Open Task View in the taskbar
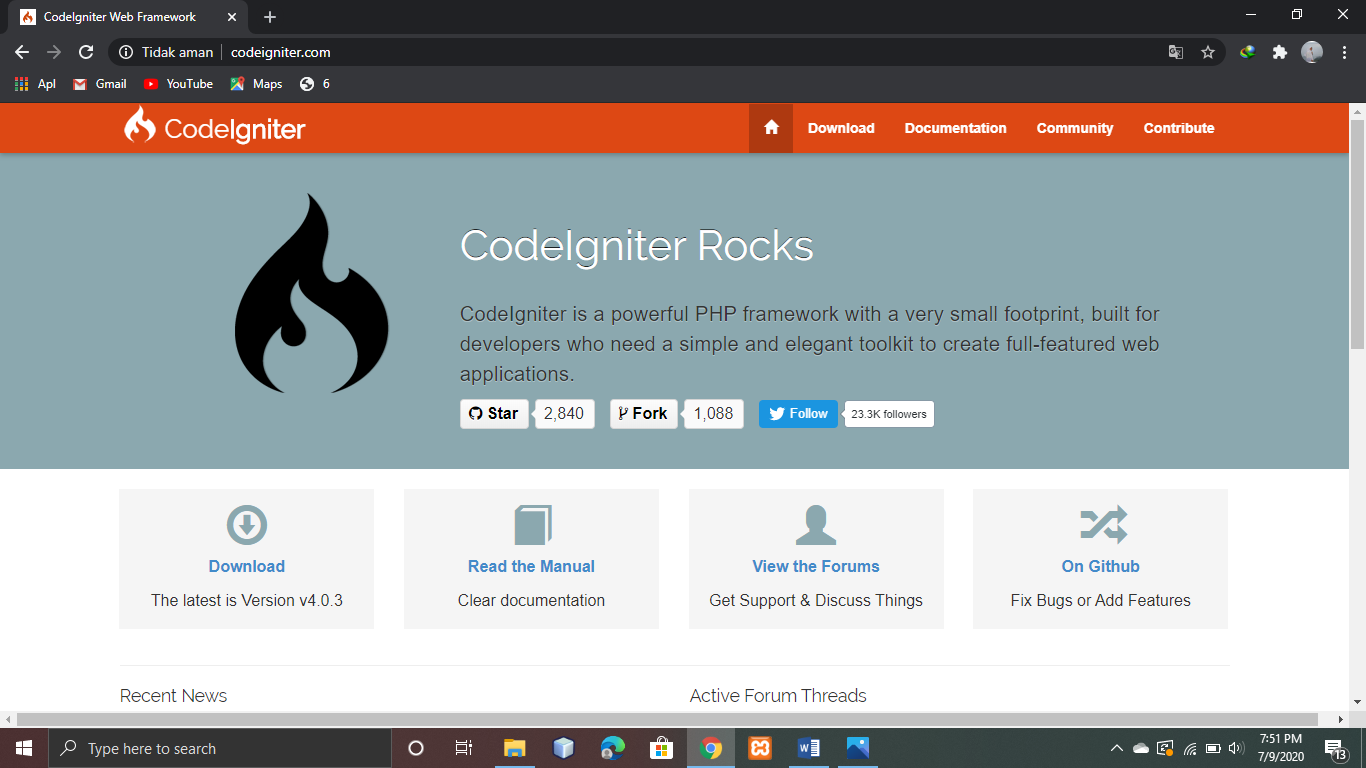 point(464,748)
